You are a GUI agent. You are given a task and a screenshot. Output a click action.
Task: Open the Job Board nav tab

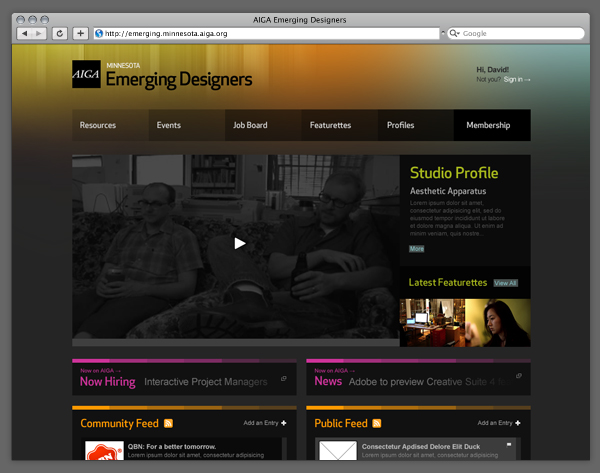coord(263,125)
